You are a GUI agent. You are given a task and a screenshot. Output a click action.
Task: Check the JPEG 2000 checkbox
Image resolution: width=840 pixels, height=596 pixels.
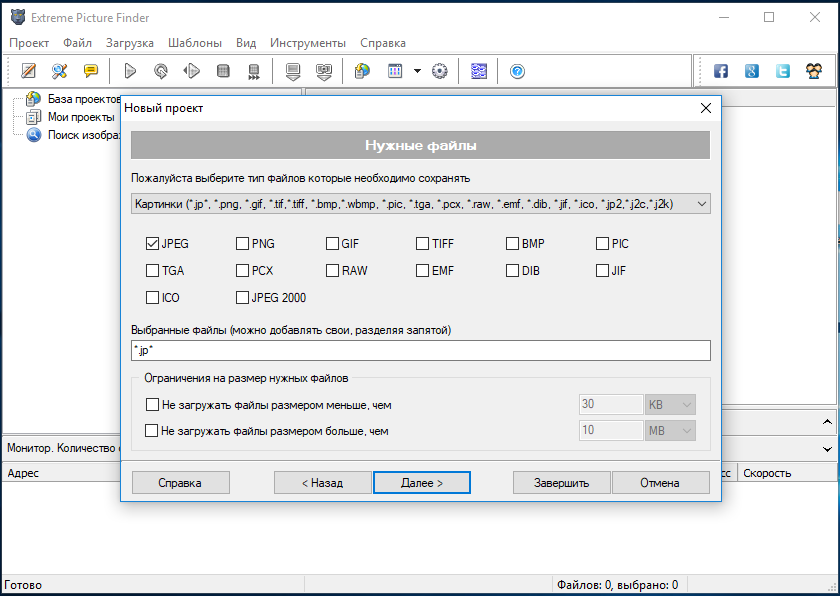coord(242,297)
